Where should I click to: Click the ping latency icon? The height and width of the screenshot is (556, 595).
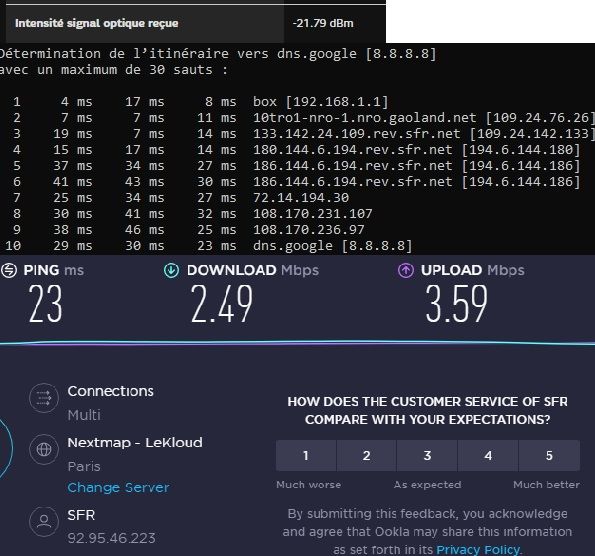pos(9,270)
